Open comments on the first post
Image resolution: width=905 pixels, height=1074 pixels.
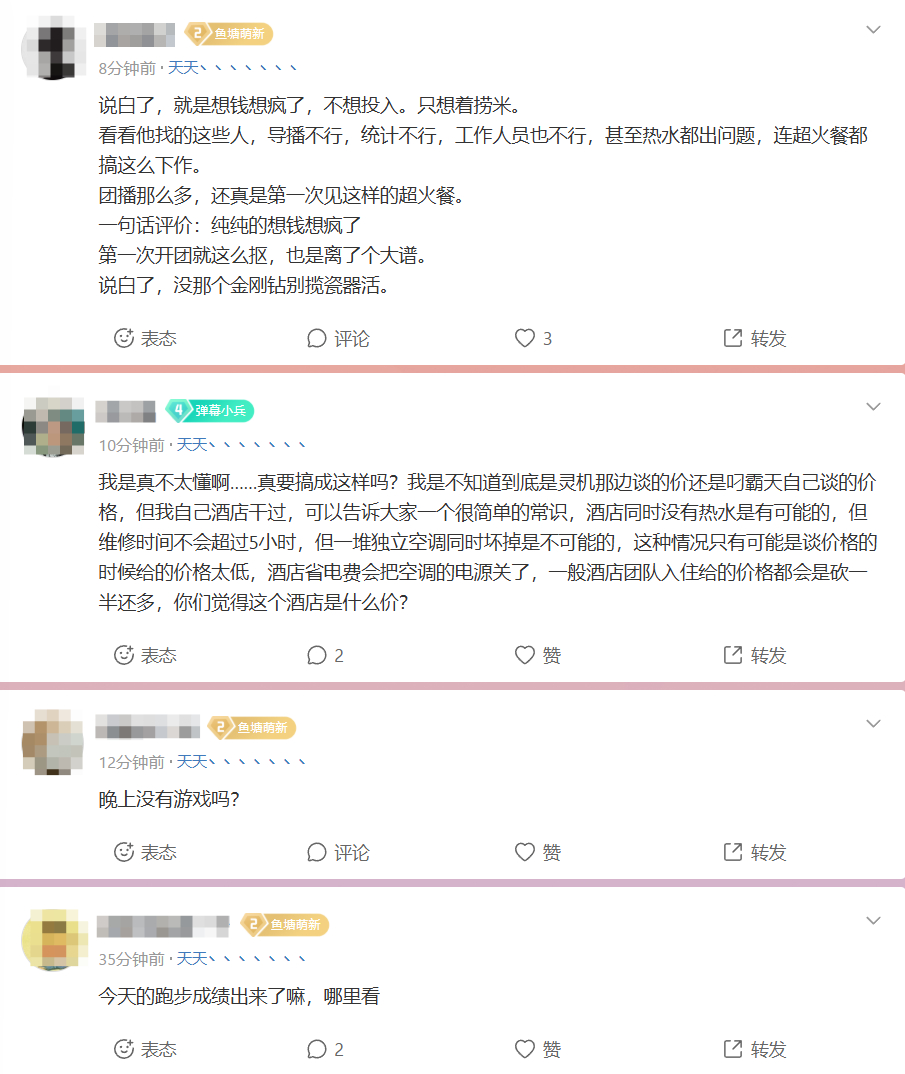click(338, 338)
